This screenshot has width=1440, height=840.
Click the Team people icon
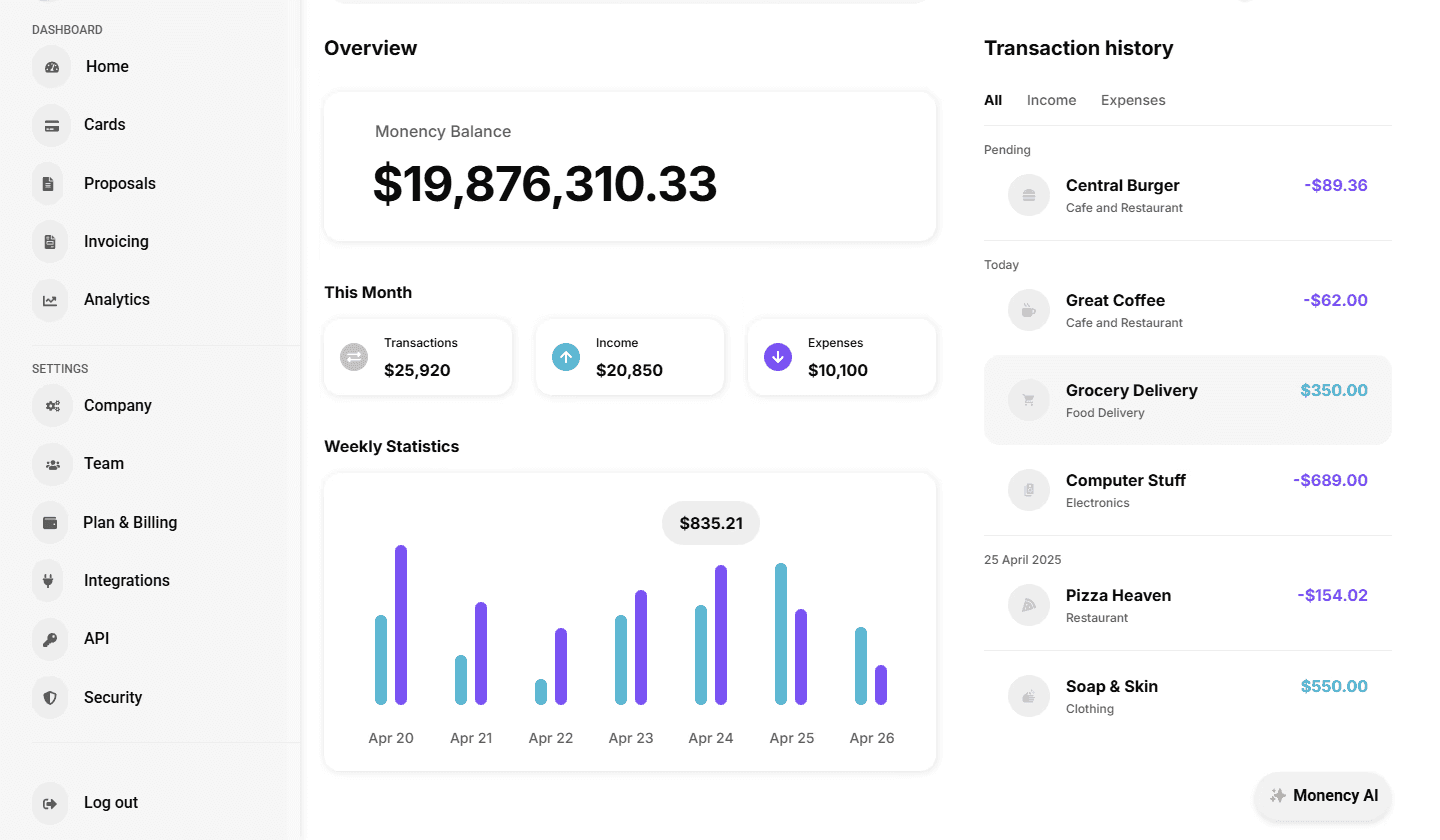[52, 464]
